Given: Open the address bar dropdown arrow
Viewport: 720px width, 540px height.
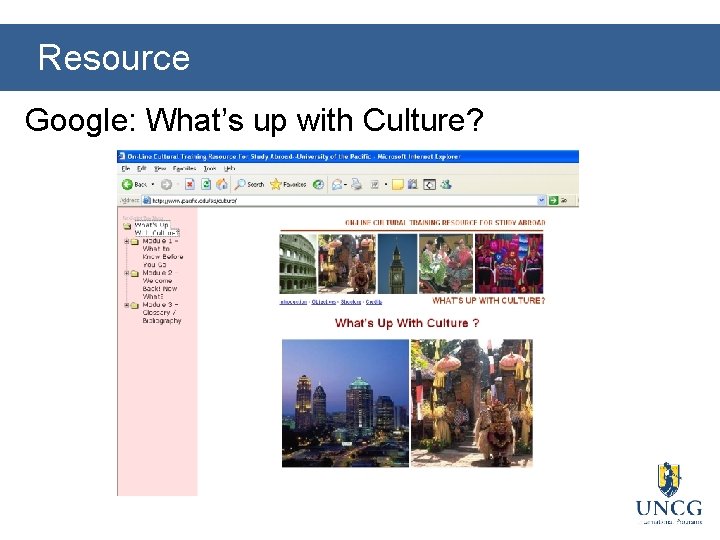Looking at the screenshot, I should click(541, 200).
